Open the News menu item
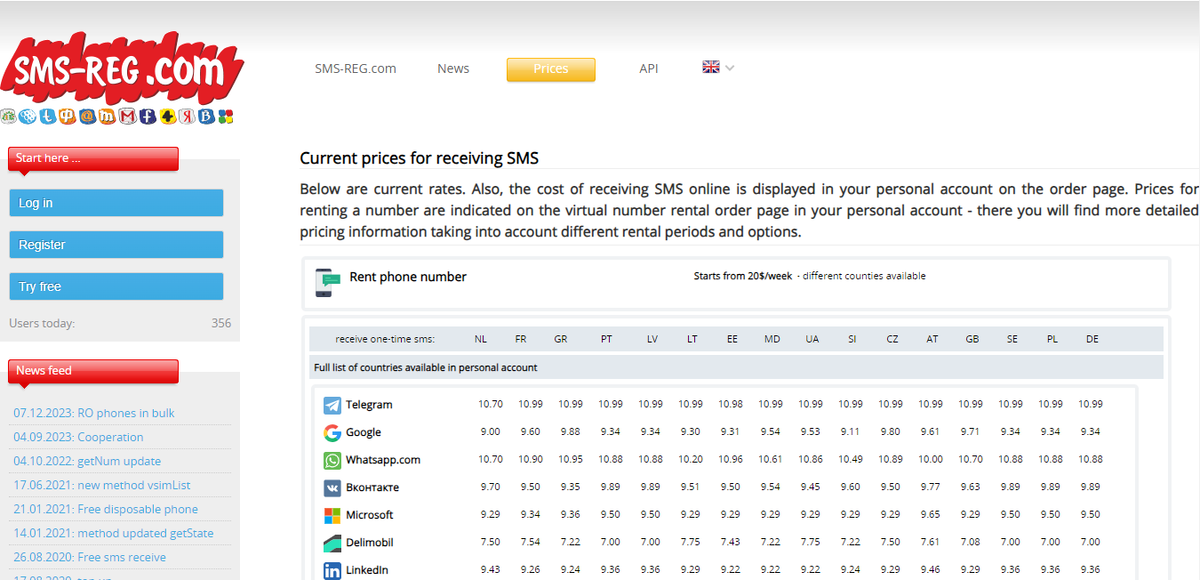The width and height of the screenshot is (1200, 580). click(x=453, y=69)
